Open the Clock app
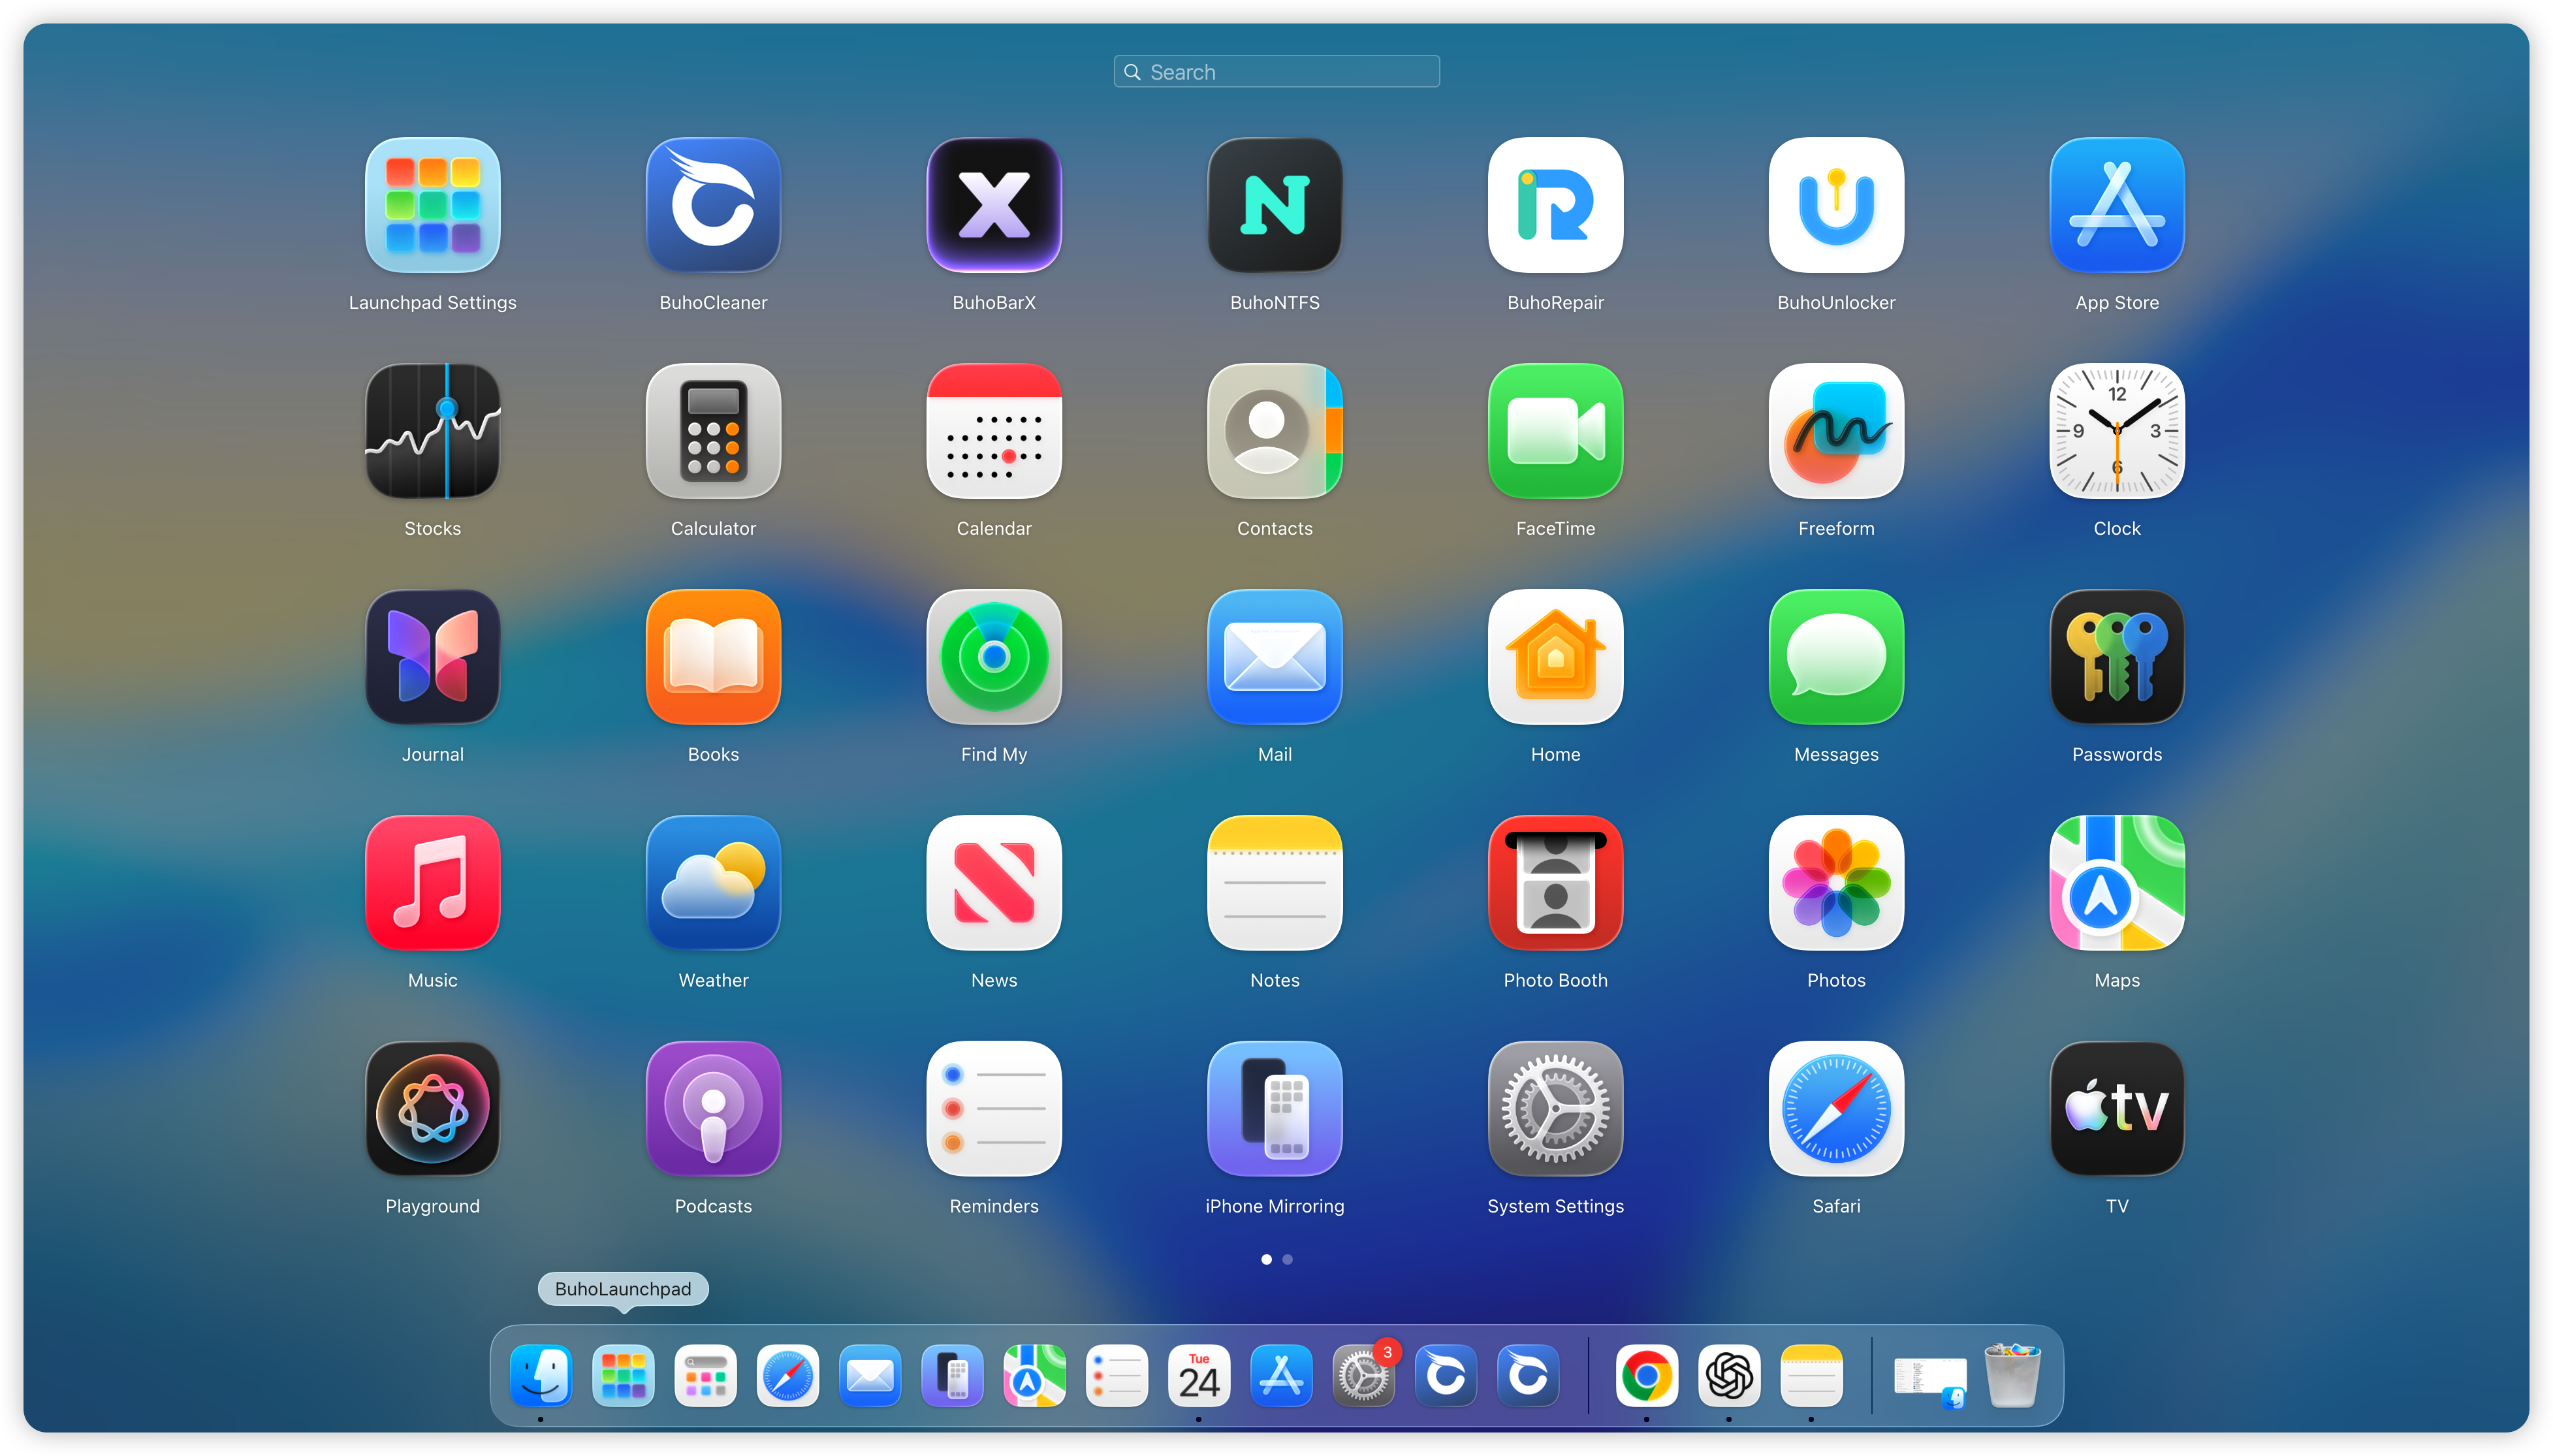Screen dimensions: 2553x1456 [2117, 431]
